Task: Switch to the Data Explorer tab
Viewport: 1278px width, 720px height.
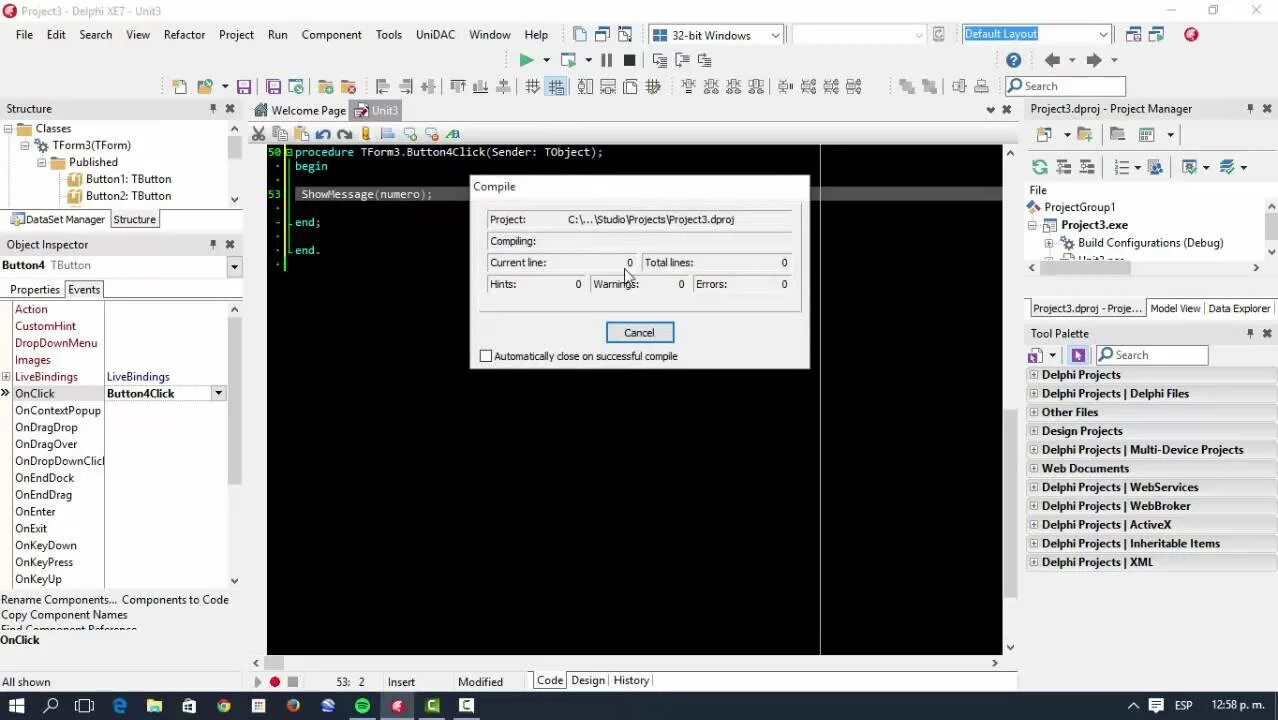Action: click(x=1239, y=308)
